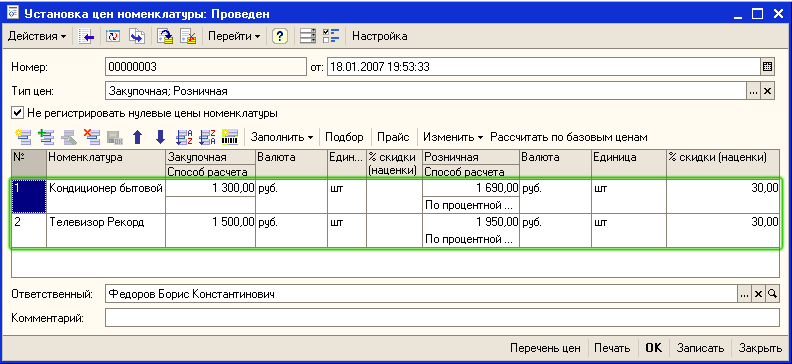Click the column list settings icon
Viewport: 792px width, 364px height.
coord(308,36)
